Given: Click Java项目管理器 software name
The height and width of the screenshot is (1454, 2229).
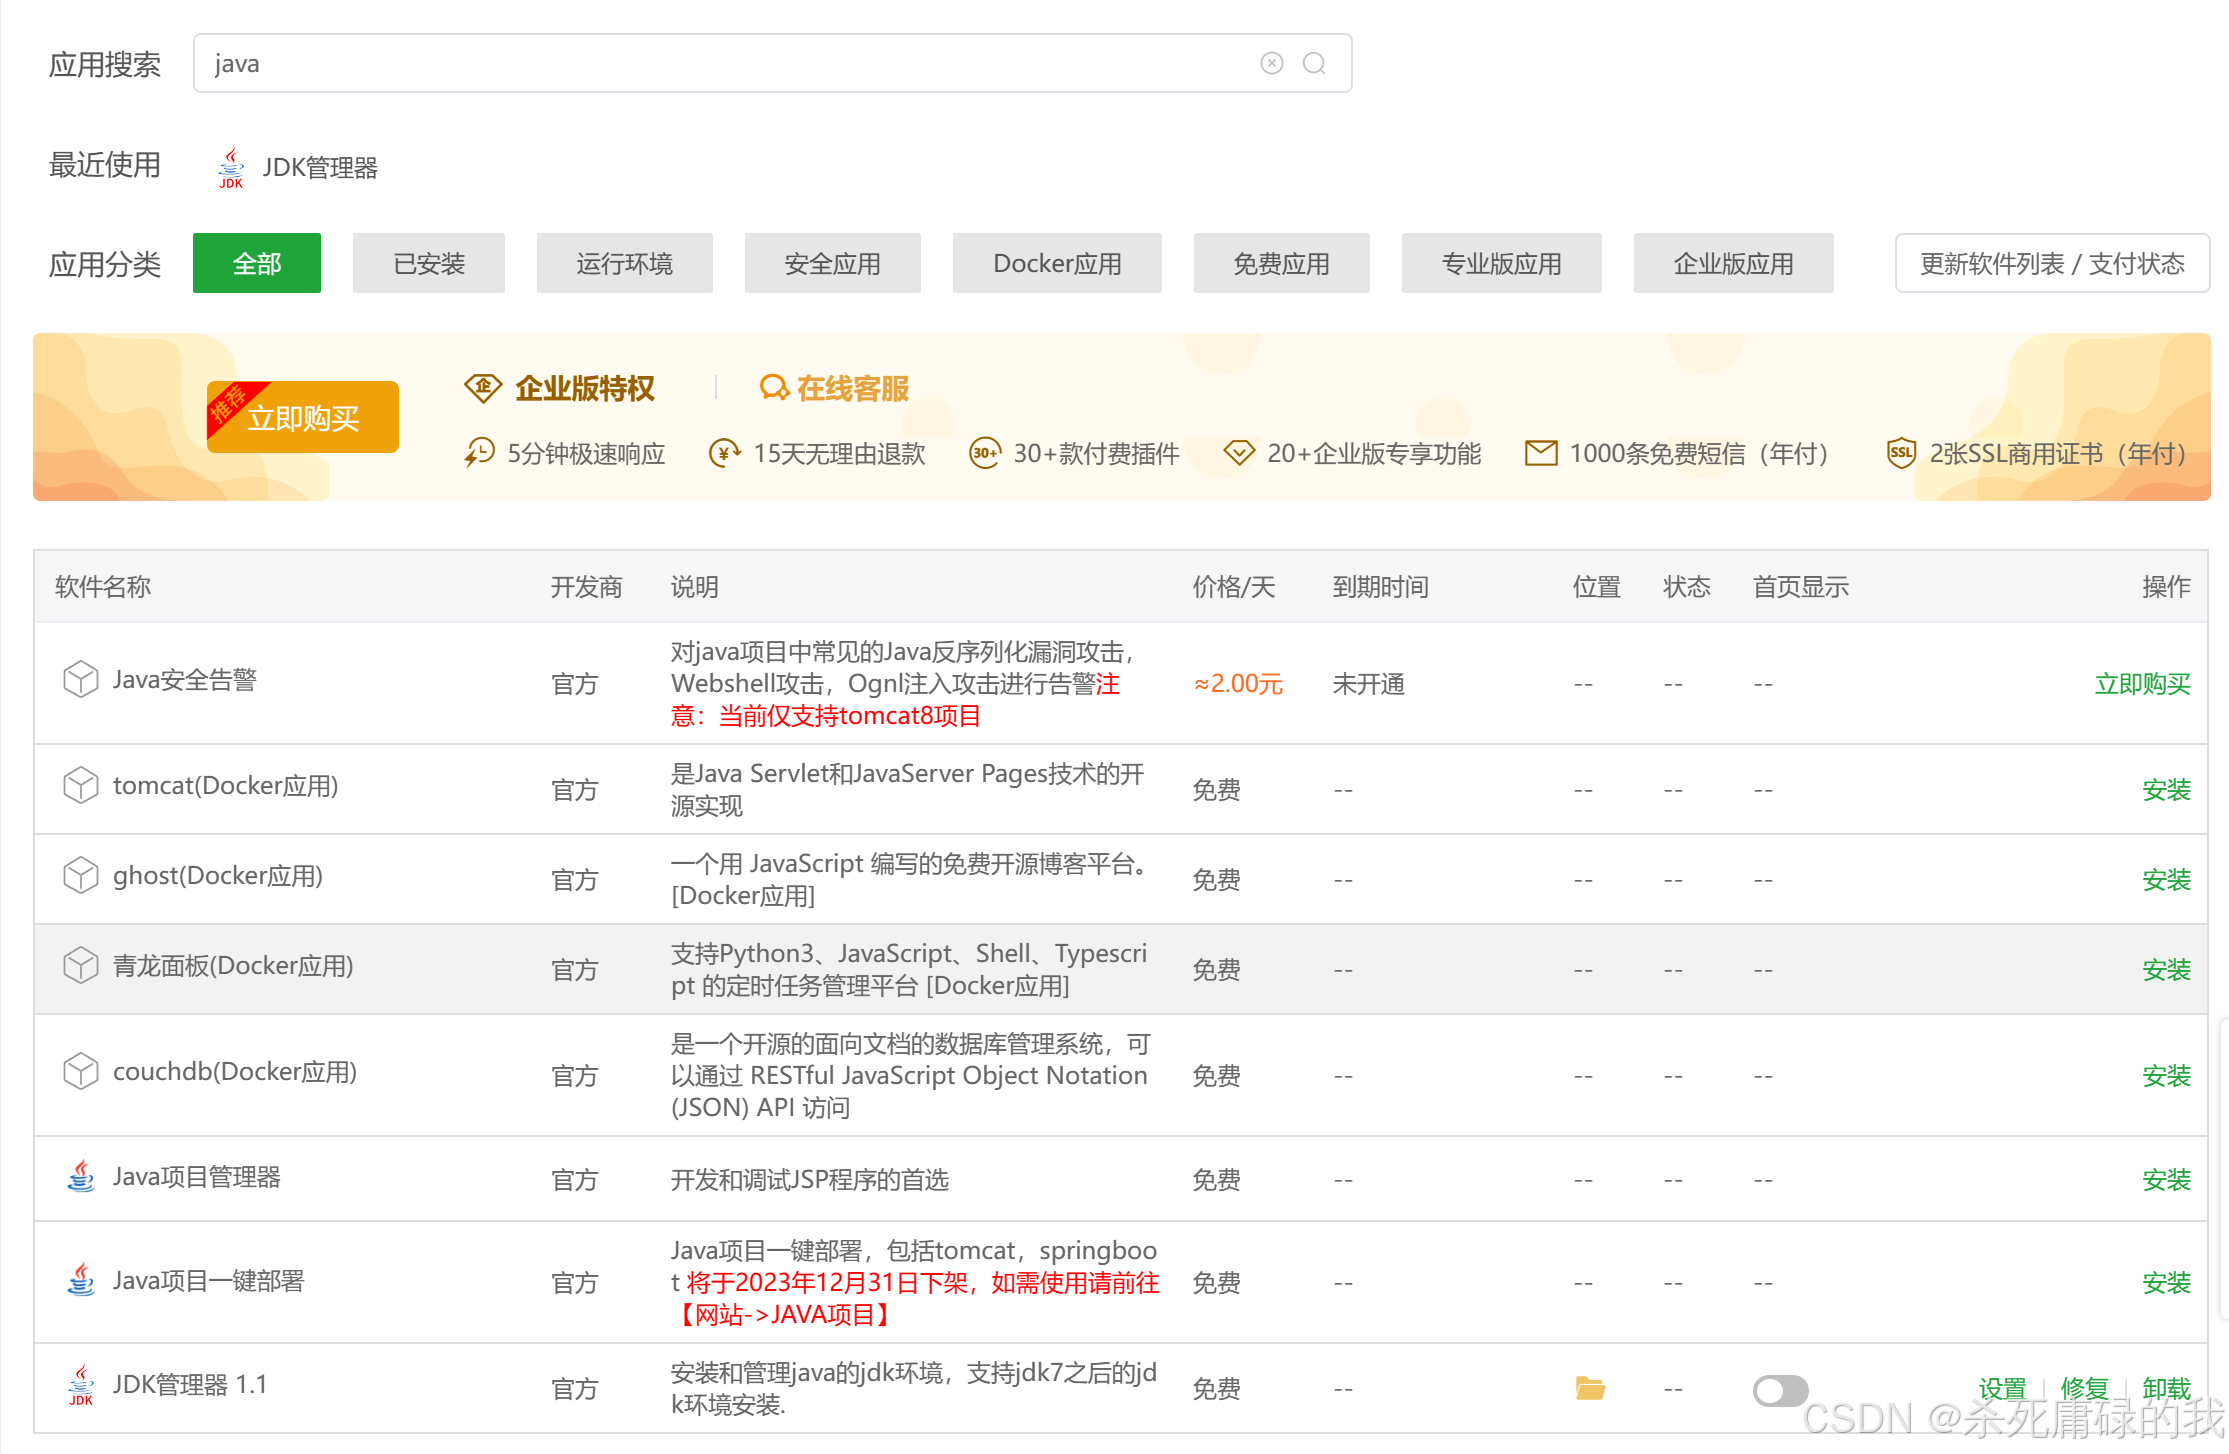Looking at the screenshot, I should [197, 1177].
